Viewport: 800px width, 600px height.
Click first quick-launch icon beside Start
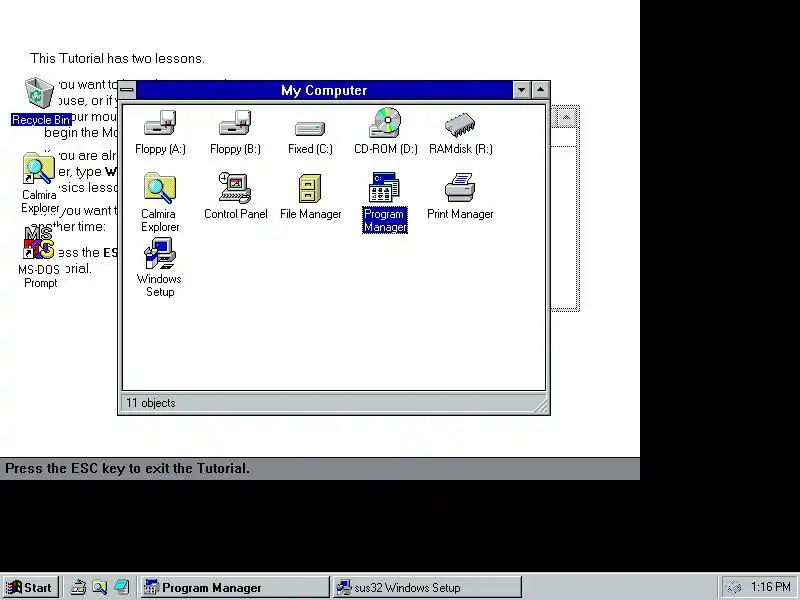point(78,587)
